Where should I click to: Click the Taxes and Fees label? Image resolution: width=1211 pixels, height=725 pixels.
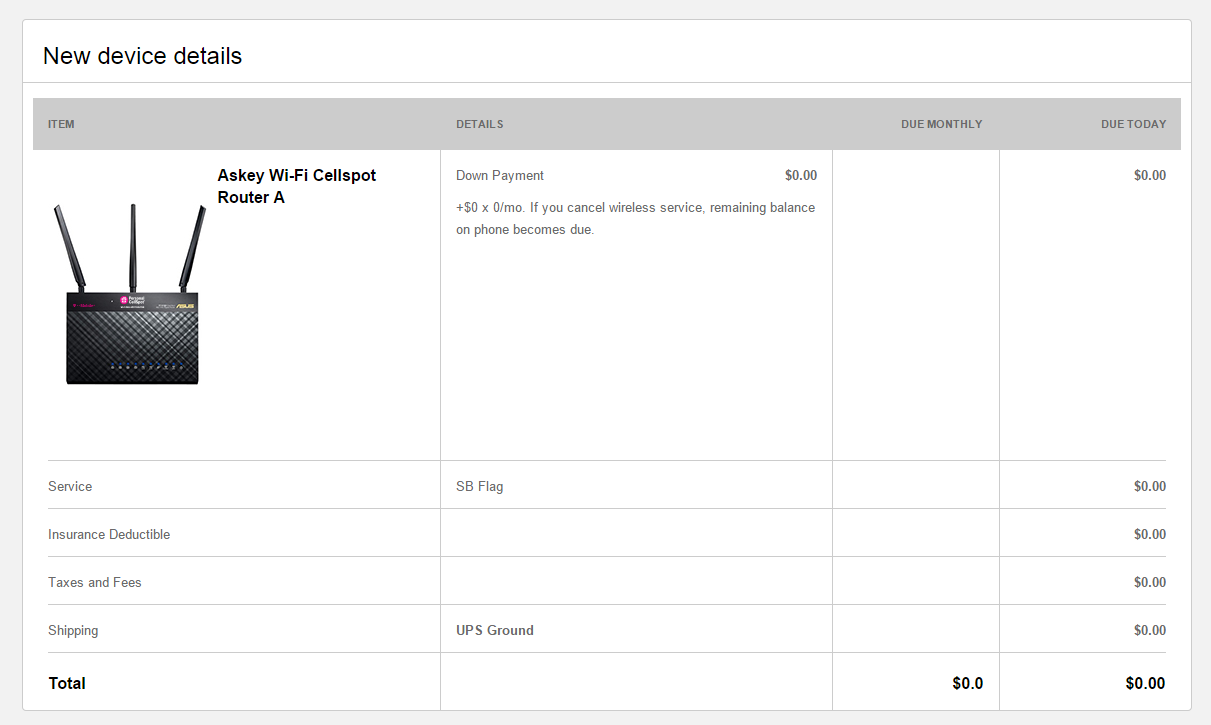click(x=95, y=582)
